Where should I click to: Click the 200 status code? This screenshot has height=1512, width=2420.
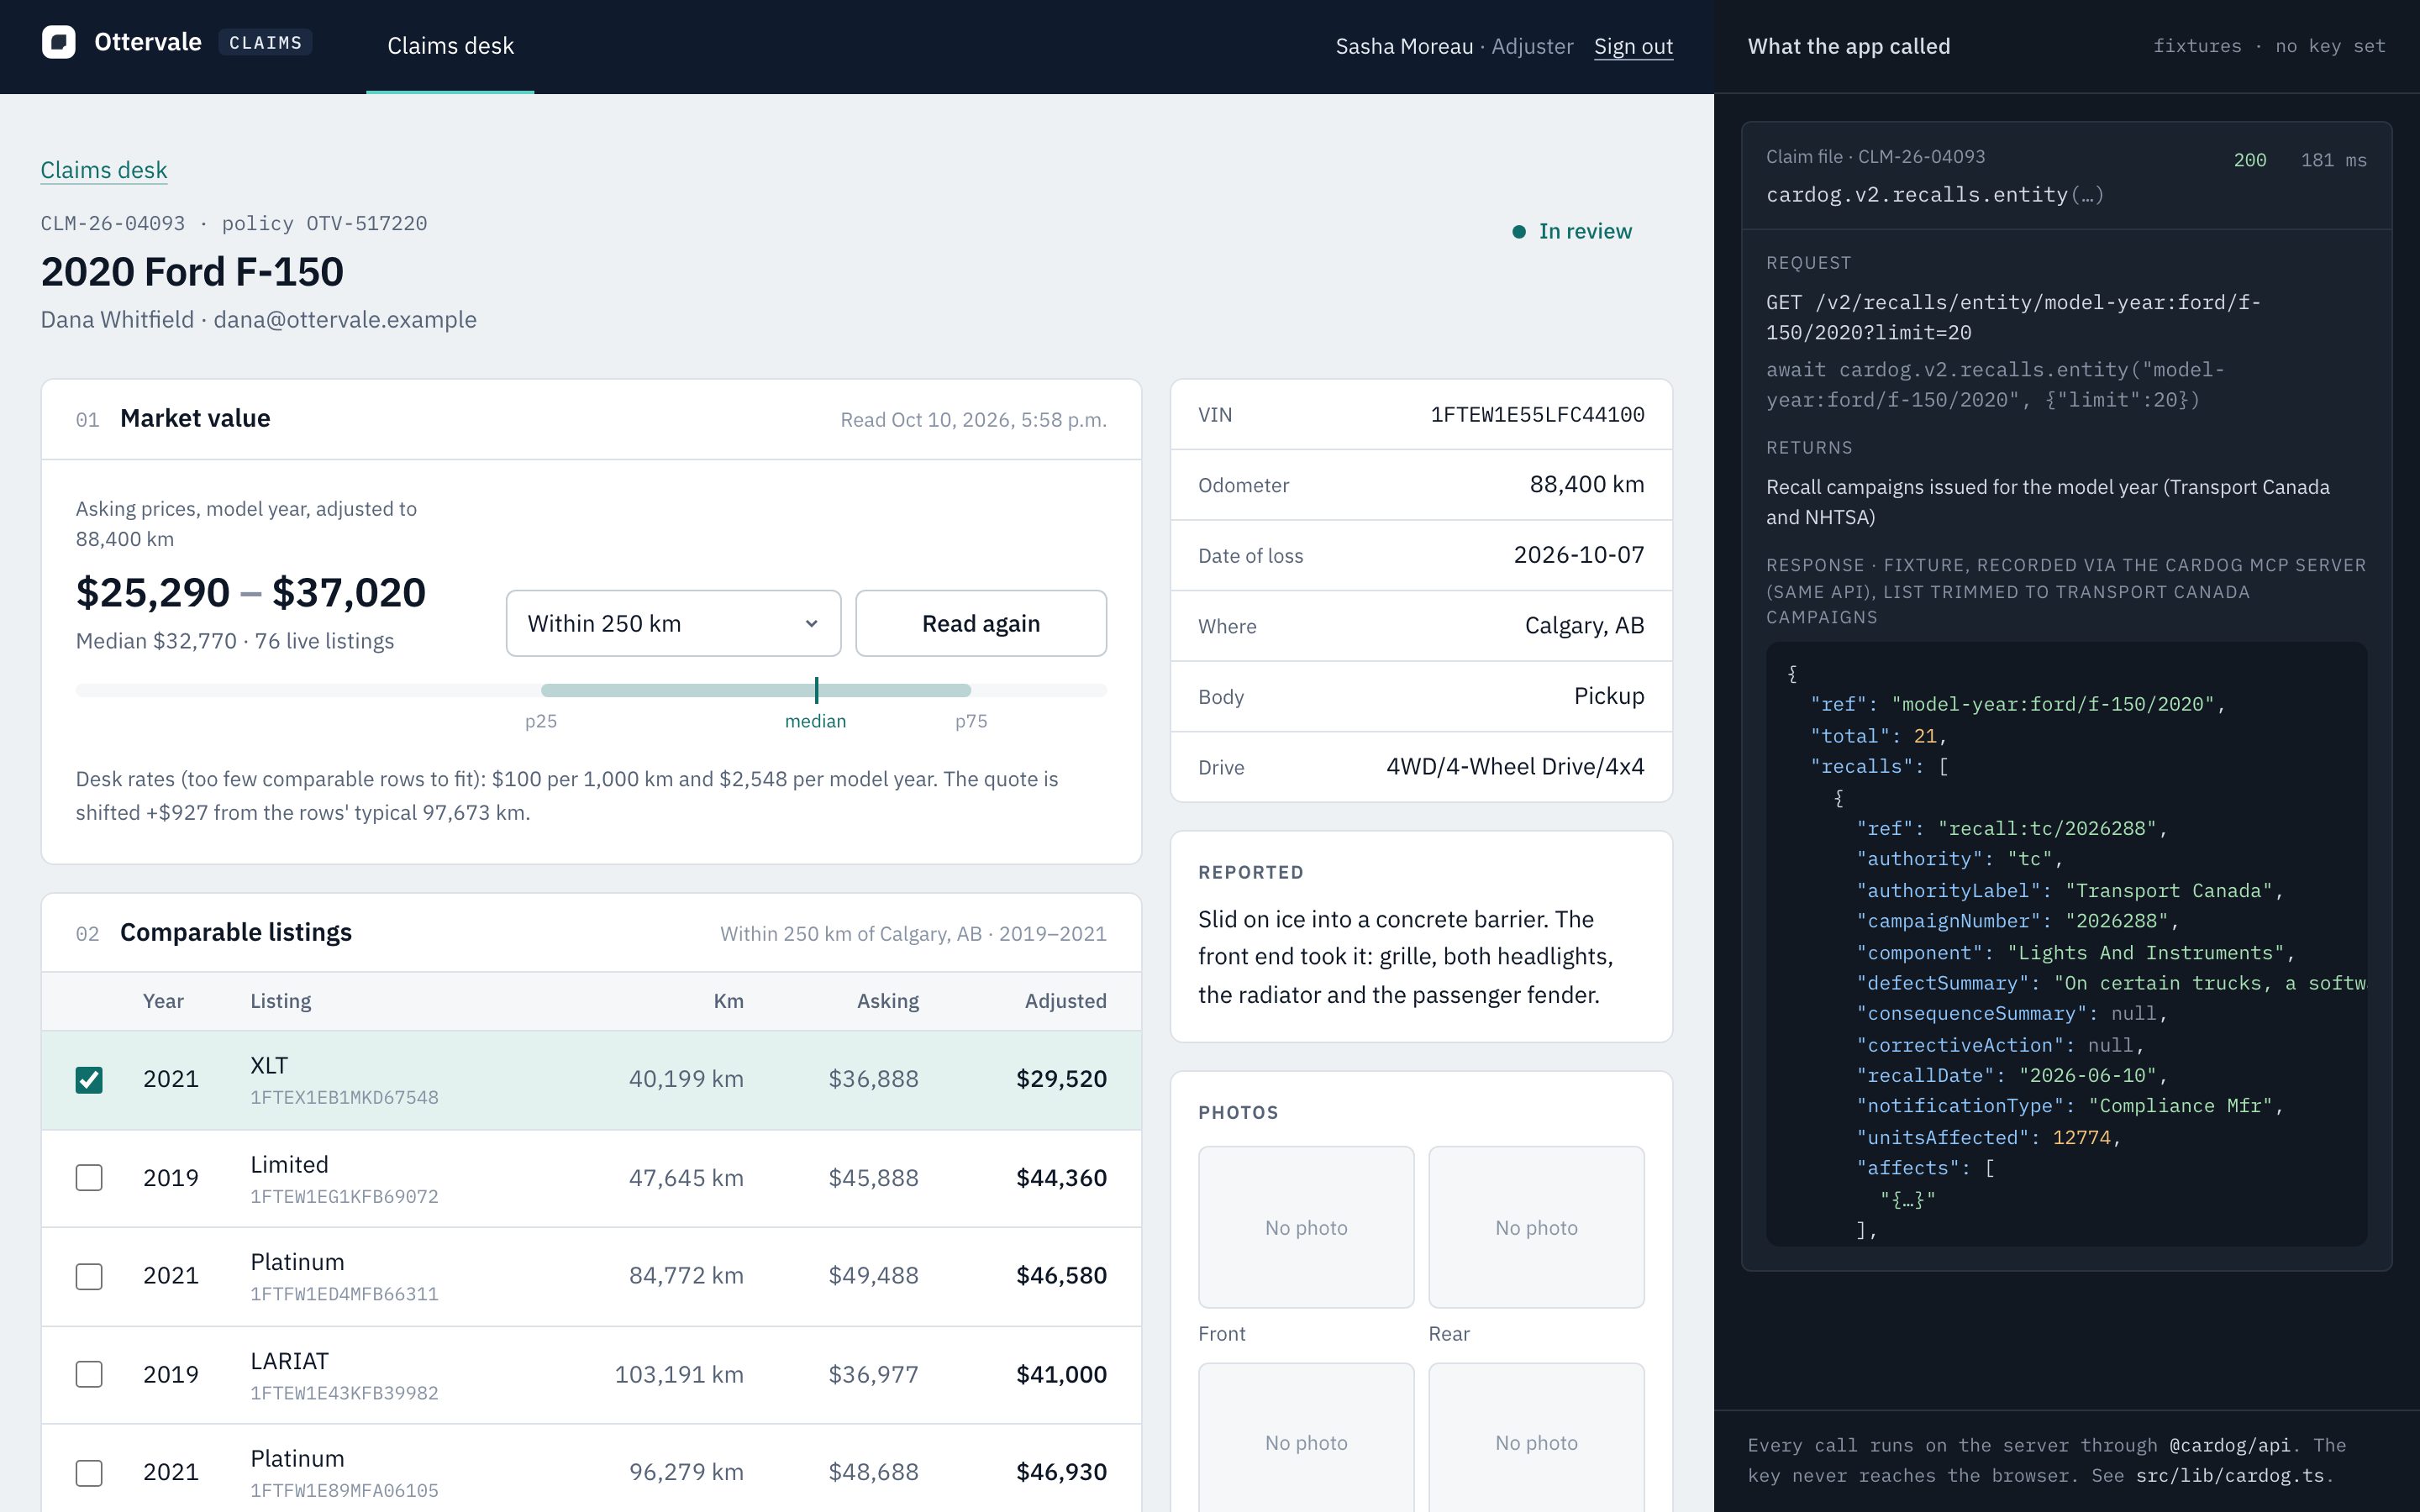[2250, 160]
